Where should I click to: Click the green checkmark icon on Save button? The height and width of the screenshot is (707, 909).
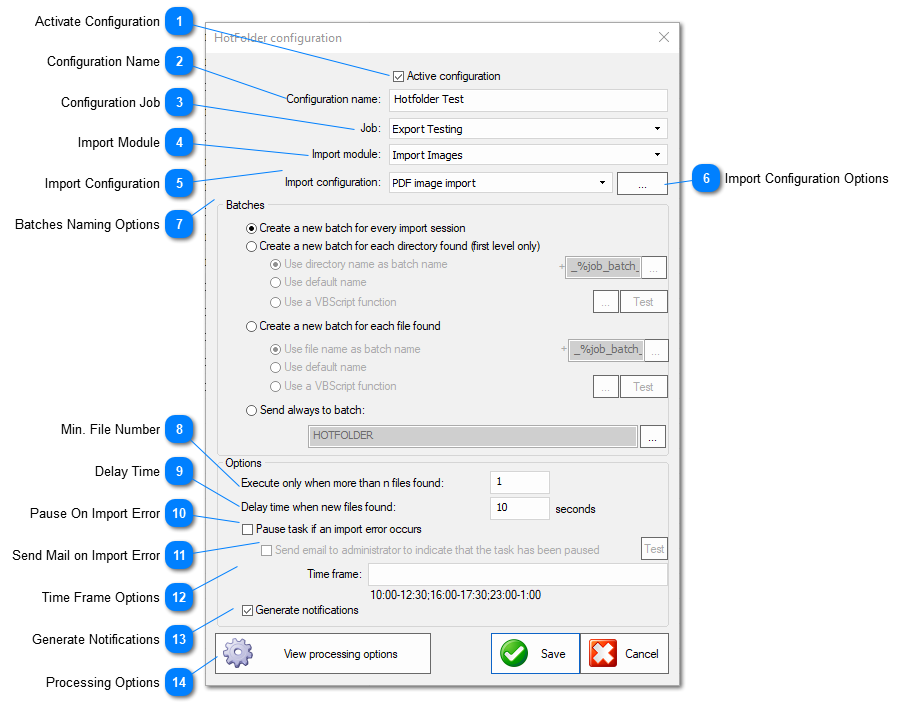coord(514,653)
